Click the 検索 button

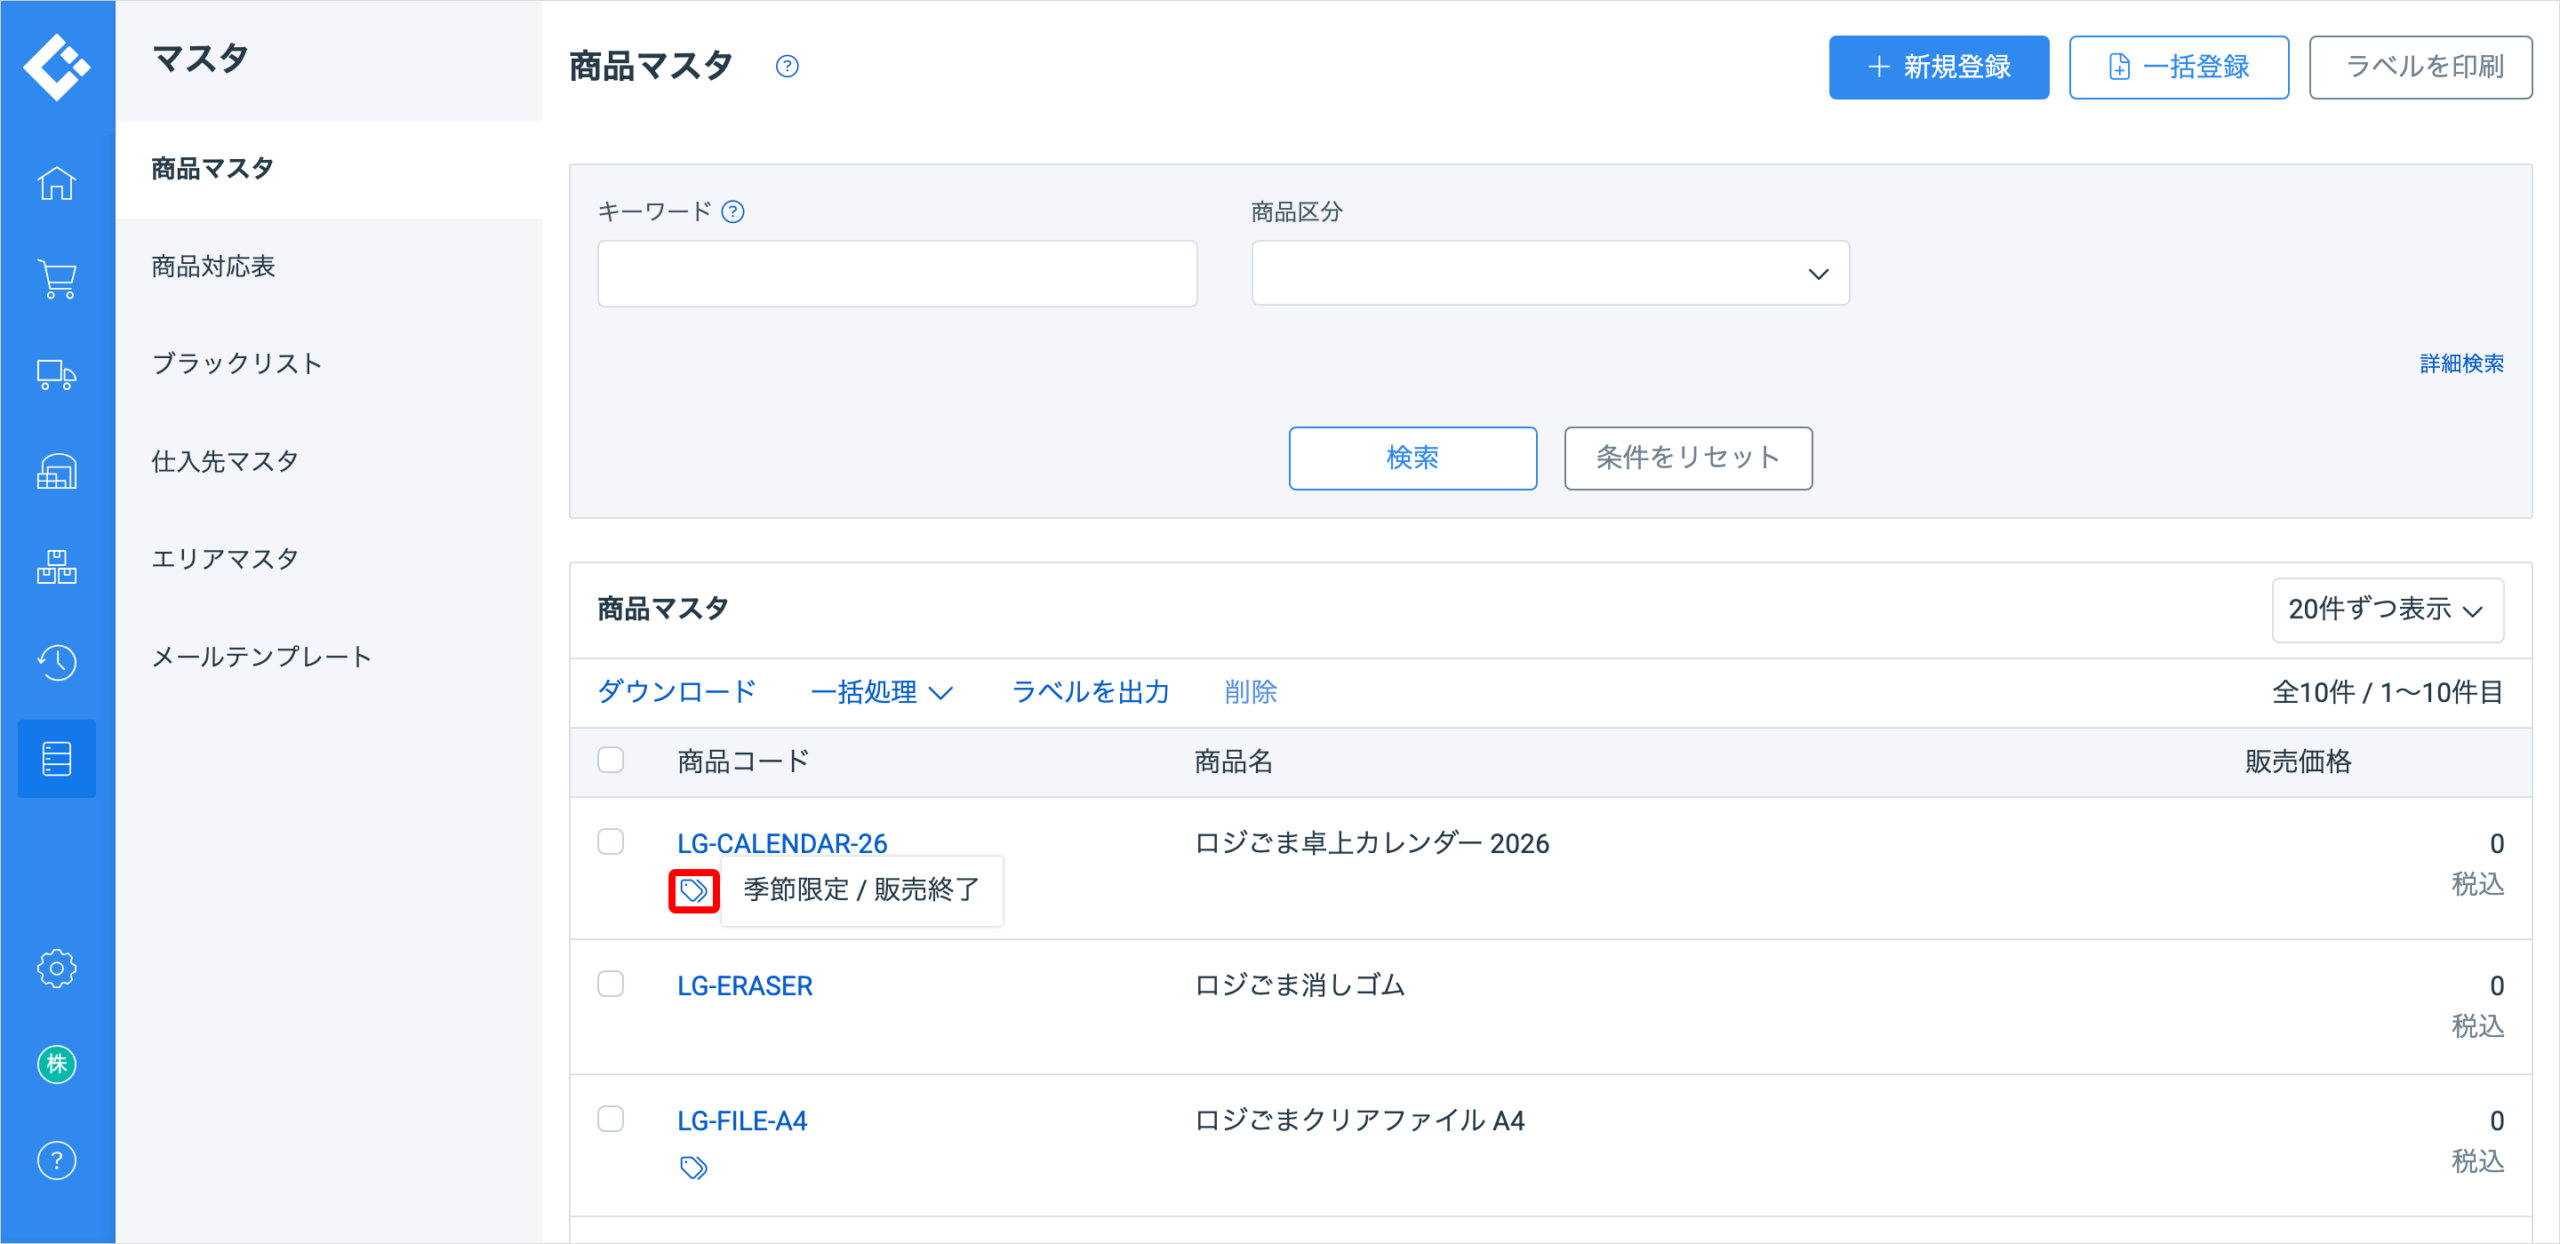click(x=1412, y=458)
